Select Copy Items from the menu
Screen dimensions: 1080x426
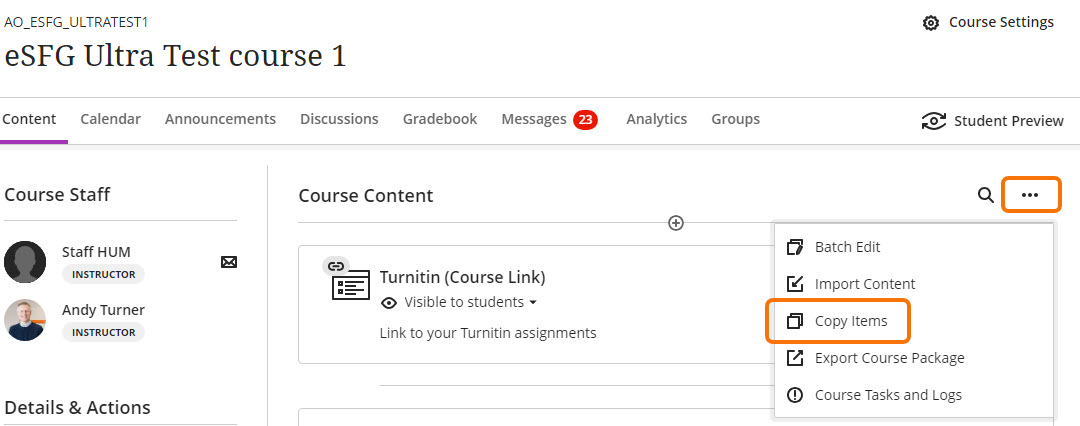pos(850,321)
